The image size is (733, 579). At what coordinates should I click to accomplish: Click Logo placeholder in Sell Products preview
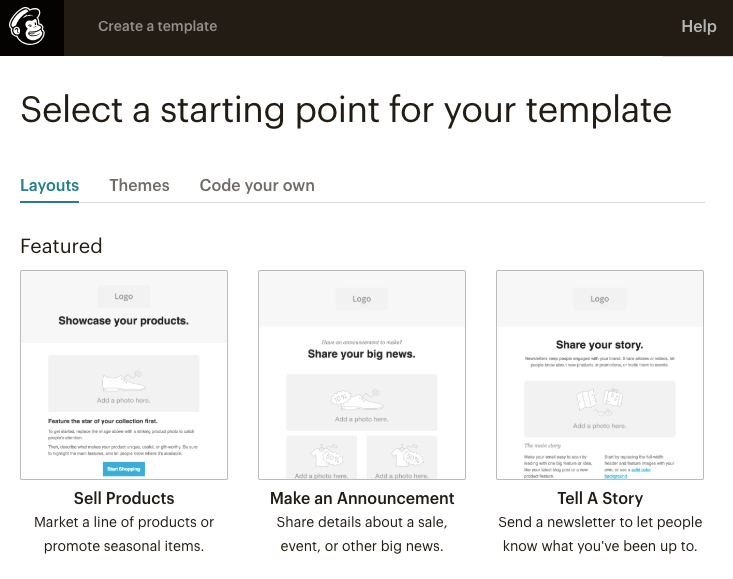coord(124,296)
